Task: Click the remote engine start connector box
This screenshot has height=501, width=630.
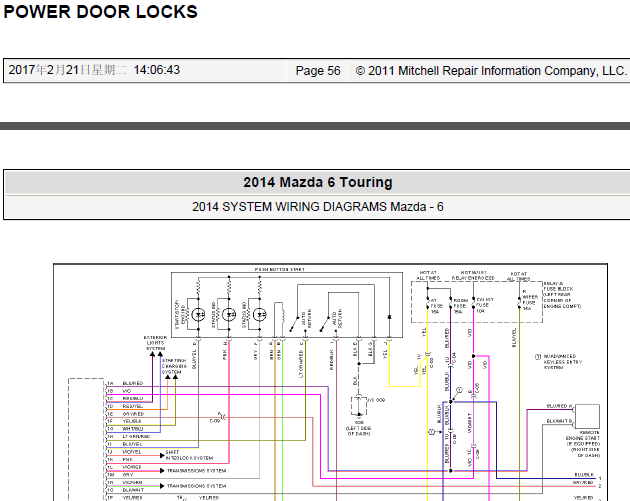Action: point(587,417)
